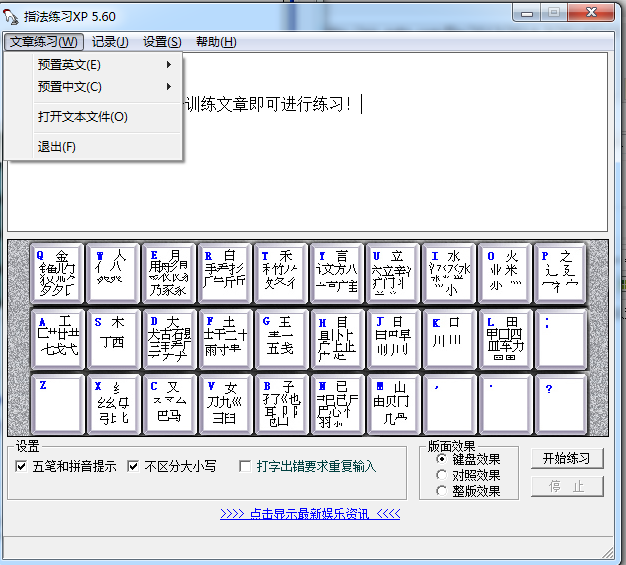Enable 打字出错要求重复输入 checkbox

pyautogui.click(x=245, y=466)
